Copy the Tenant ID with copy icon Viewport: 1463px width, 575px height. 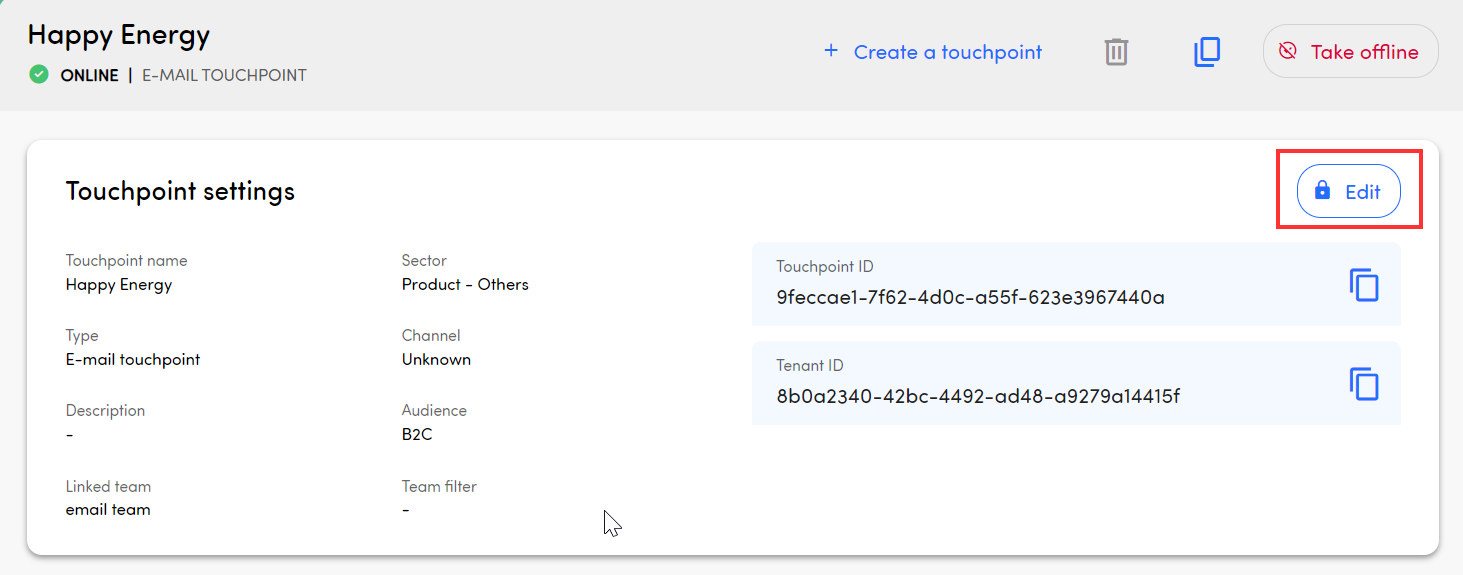[1364, 384]
